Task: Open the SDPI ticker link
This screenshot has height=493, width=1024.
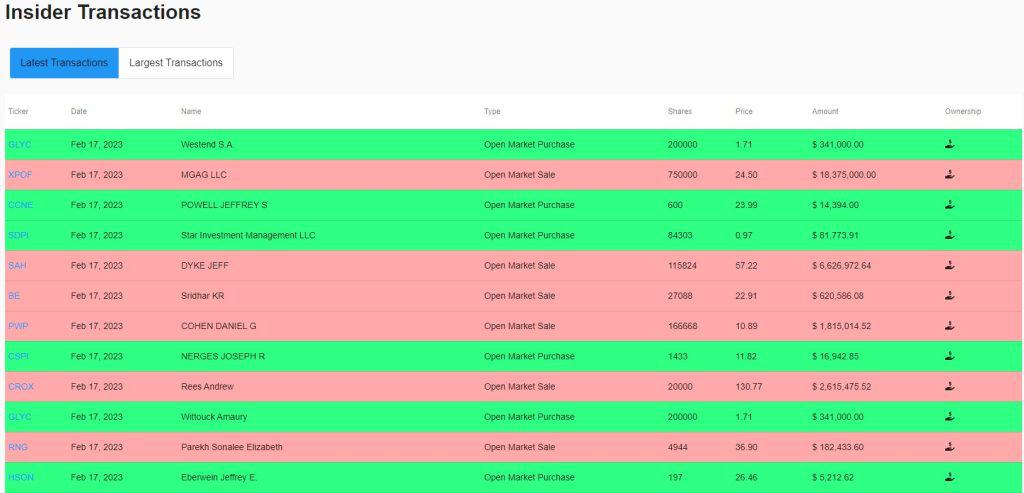Action: tap(18, 235)
